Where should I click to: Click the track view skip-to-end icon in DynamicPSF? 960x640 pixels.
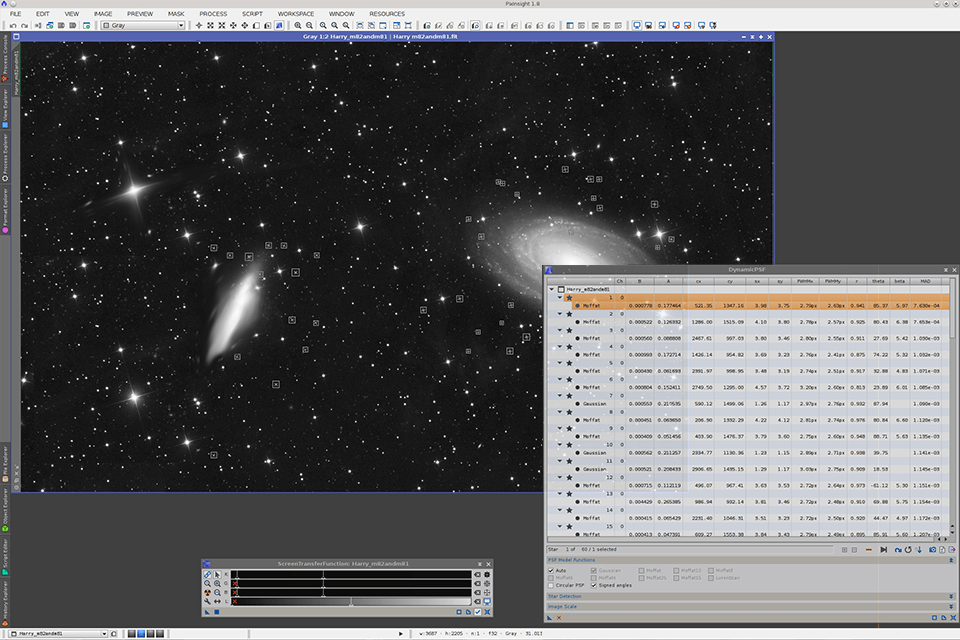coord(883,550)
